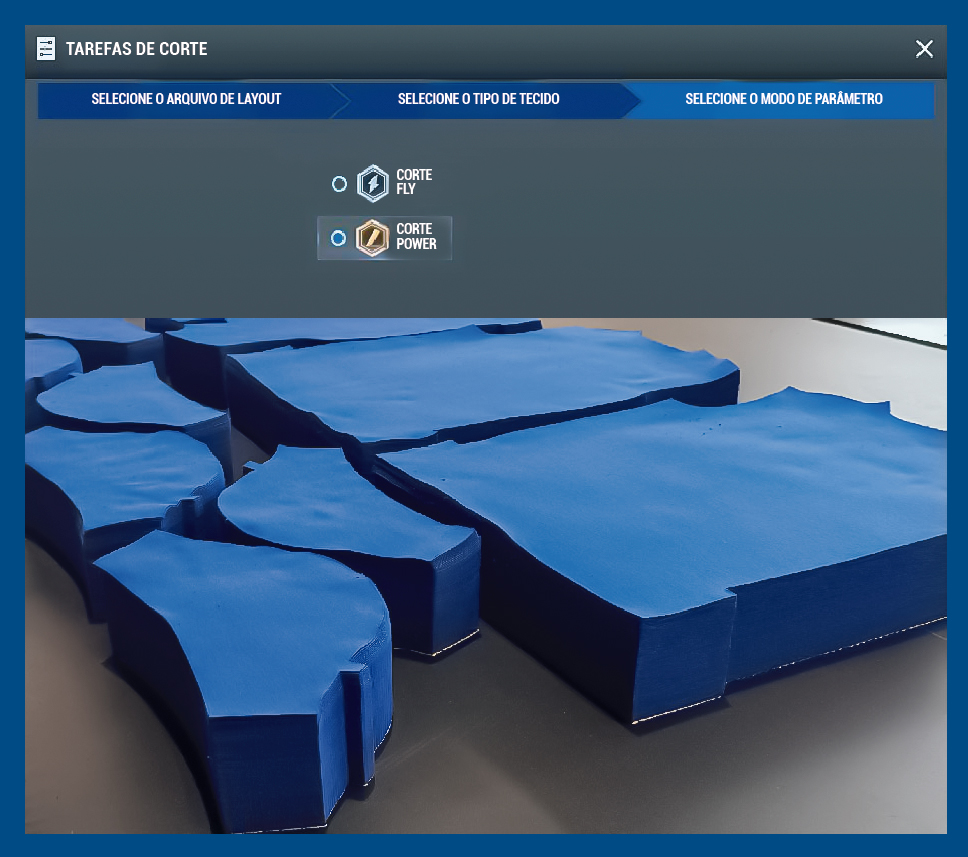
Task: Pick the Corte Power text label
Action: click(x=416, y=236)
